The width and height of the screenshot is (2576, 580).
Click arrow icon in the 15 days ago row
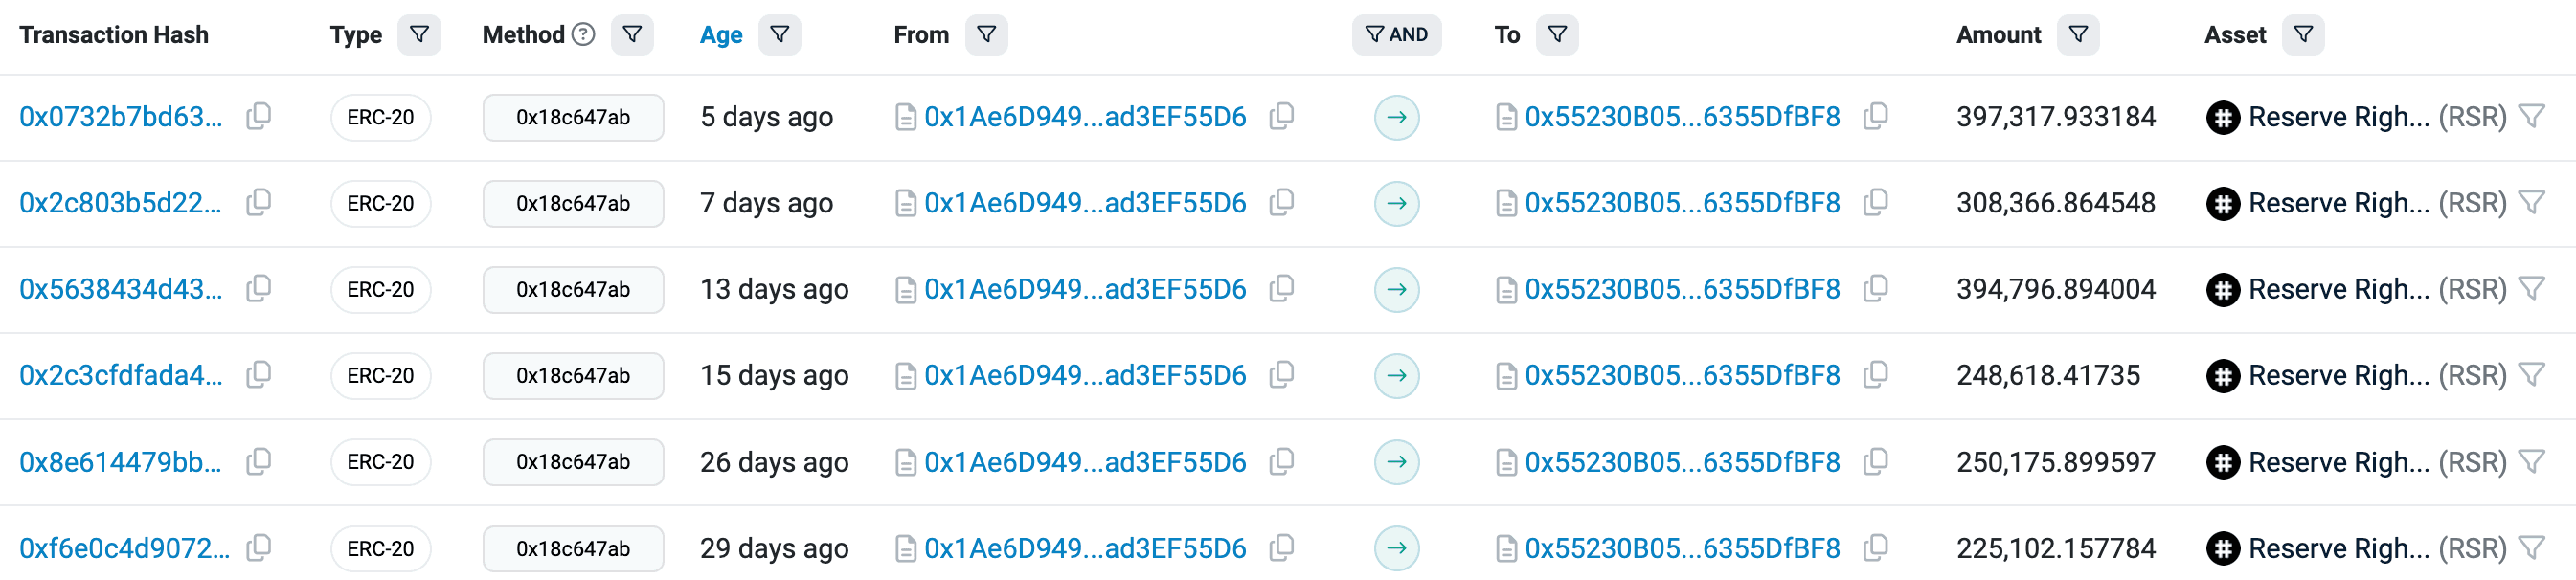[1396, 376]
